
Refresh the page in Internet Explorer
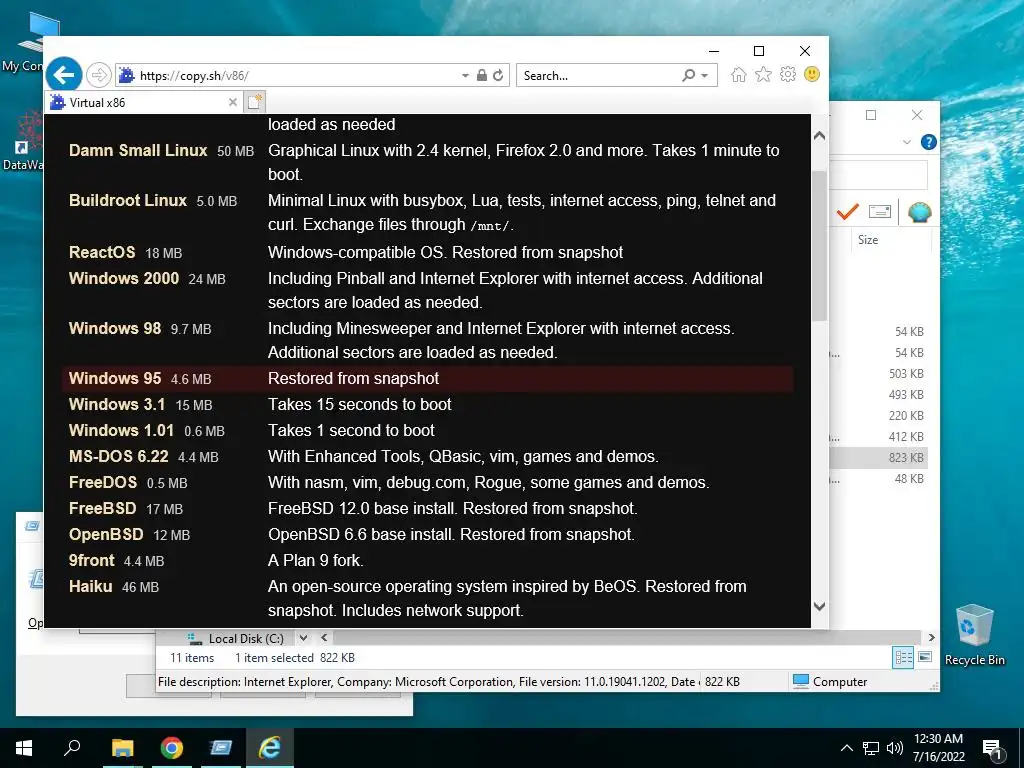498,75
